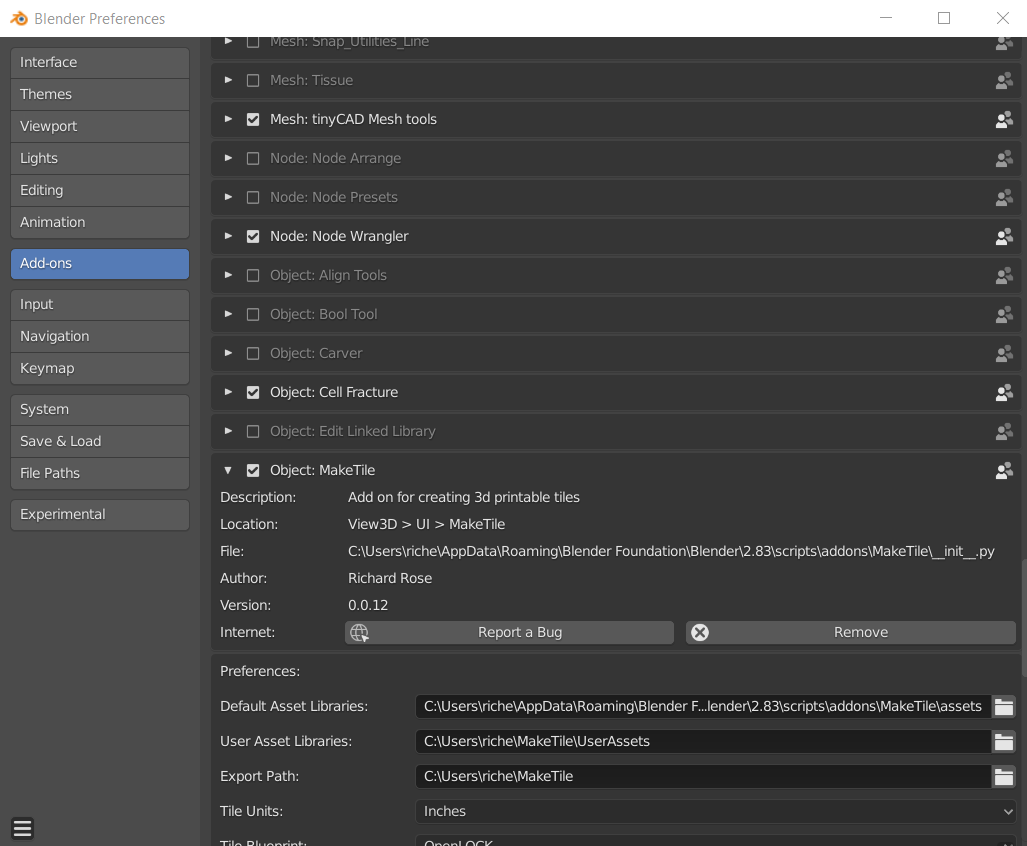Disable Object: MakeTile checkbox

(x=253, y=470)
